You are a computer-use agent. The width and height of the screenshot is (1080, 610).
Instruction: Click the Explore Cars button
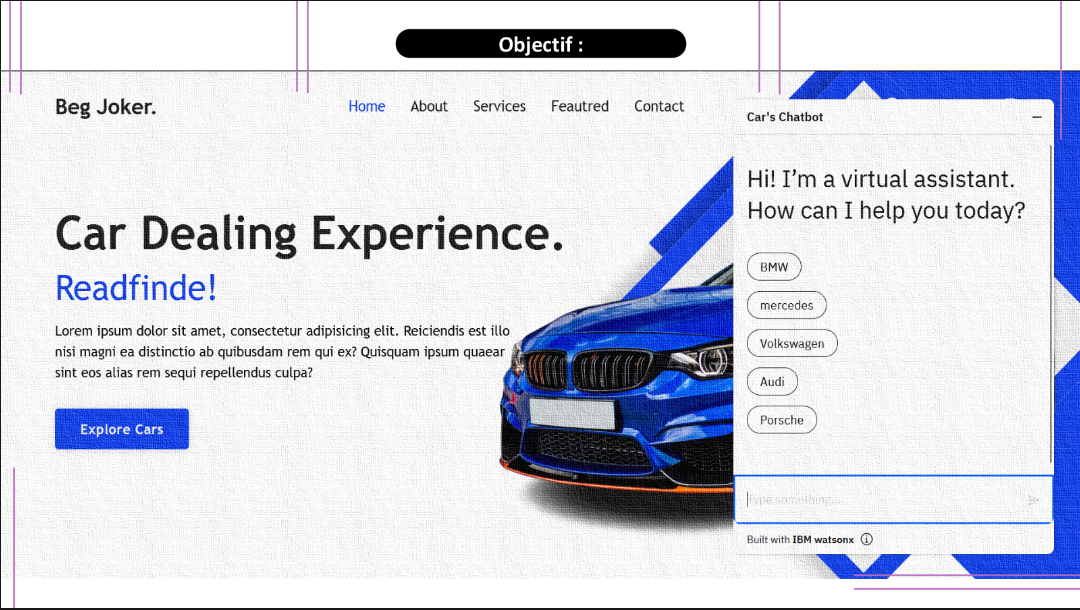[122, 429]
